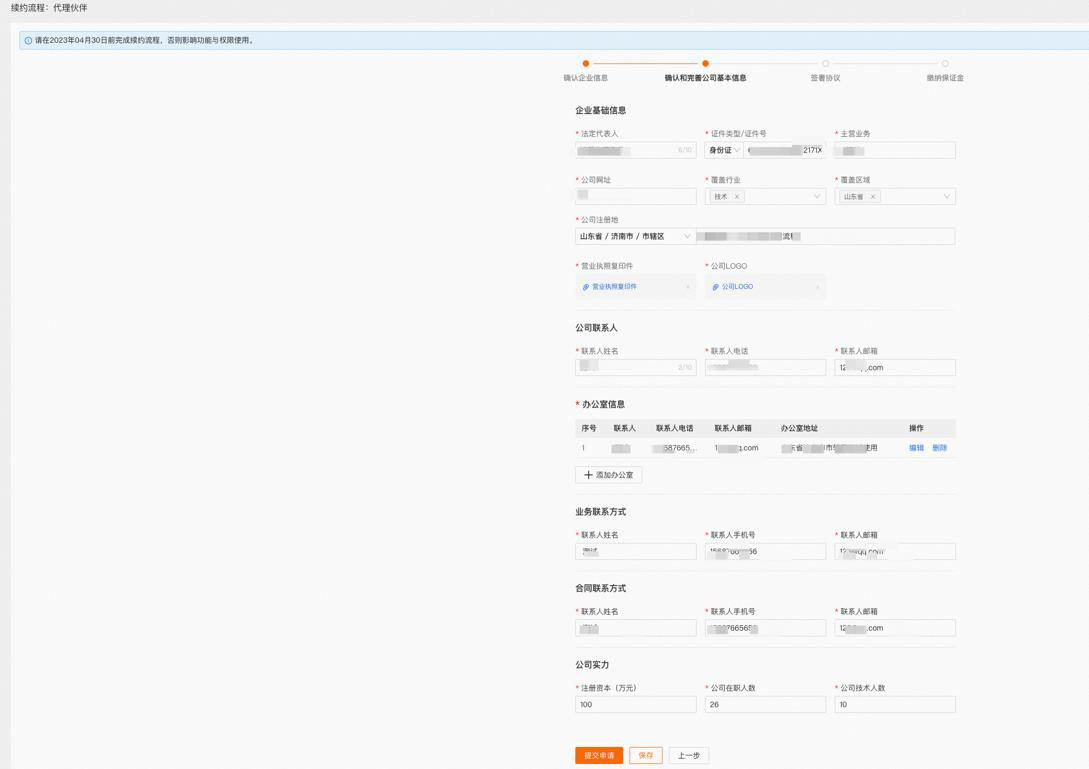Click the plus icon on 添加办公室
The image size is (1089, 769).
coord(588,475)
